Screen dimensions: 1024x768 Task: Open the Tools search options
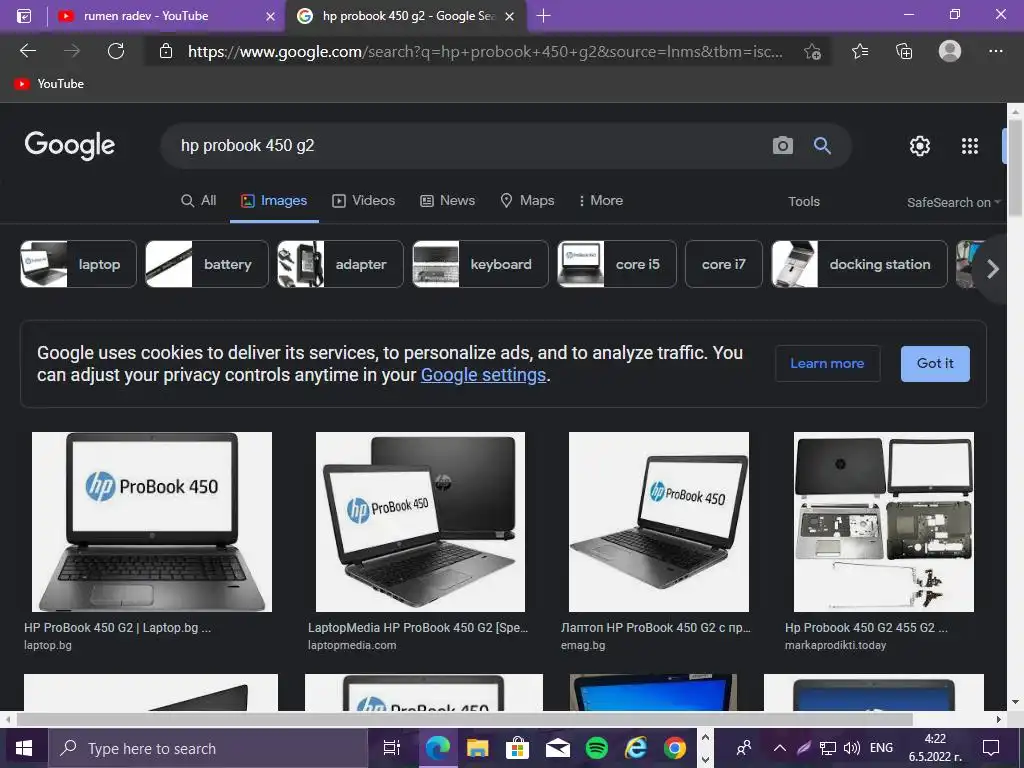click(803, 202)
